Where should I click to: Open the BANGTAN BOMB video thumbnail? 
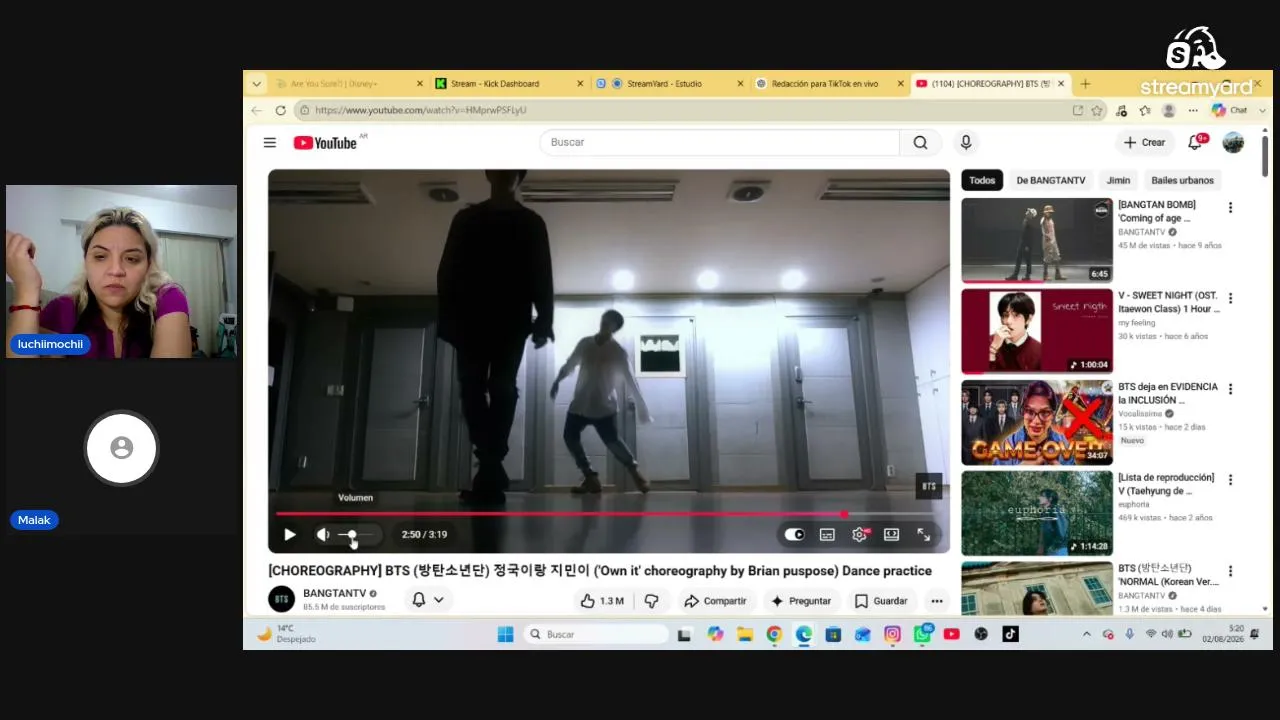point(1037,240)
